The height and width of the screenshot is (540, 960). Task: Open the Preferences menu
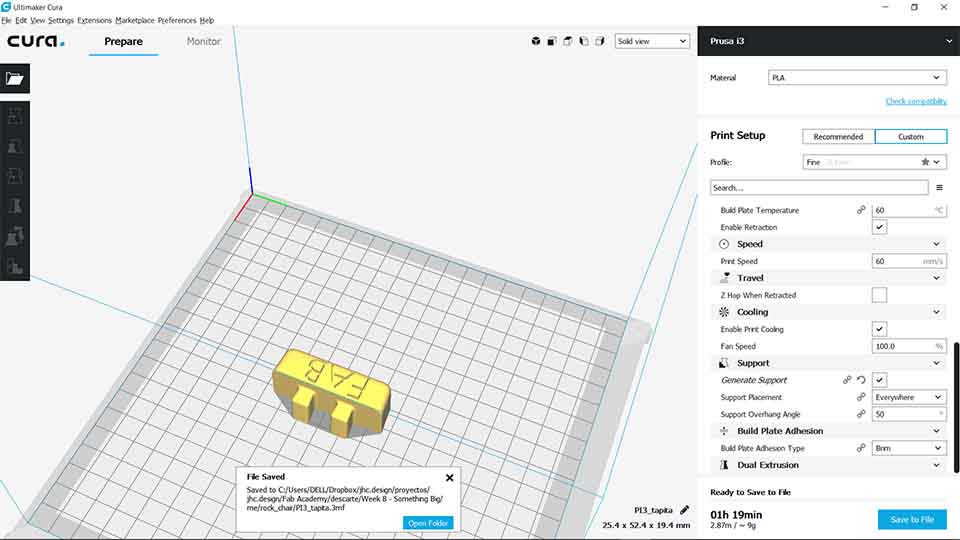177,20
